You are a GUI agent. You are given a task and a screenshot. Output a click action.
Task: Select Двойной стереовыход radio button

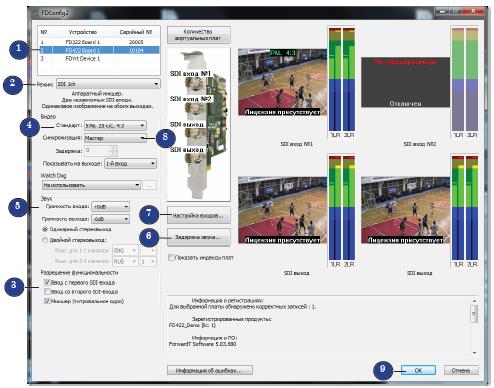click(x=45, y=240)
